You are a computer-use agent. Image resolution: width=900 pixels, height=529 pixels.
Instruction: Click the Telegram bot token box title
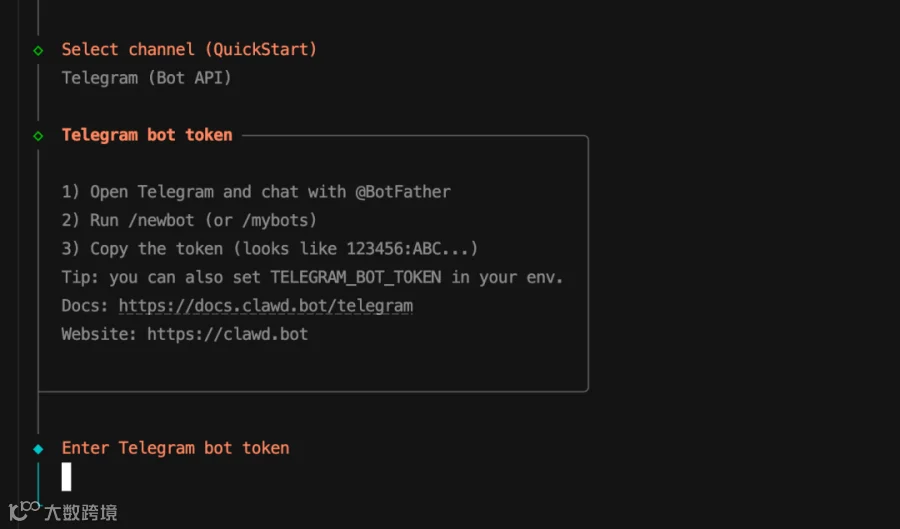pyautogui.click(x=147, y=135)
